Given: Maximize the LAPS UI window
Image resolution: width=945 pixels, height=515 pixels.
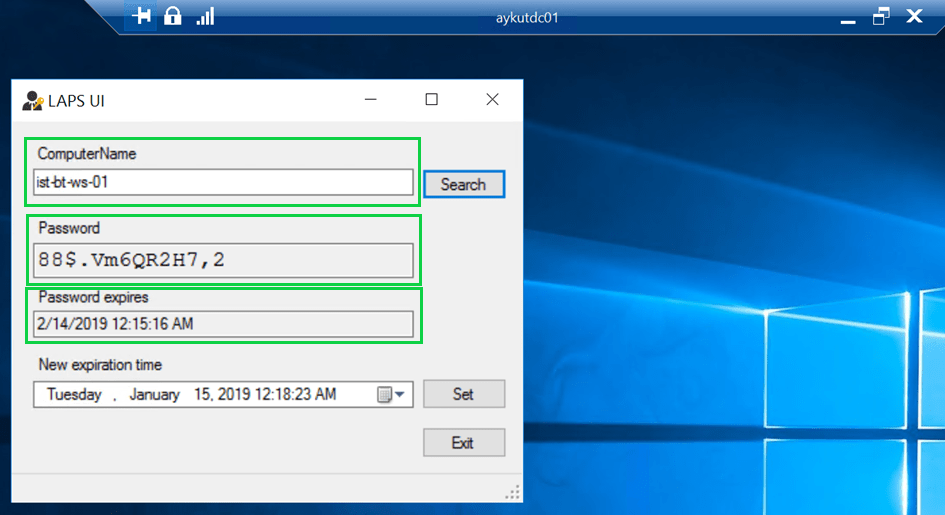Looking at the screenshot, I should pyautogui.click(x=431, y=100).
